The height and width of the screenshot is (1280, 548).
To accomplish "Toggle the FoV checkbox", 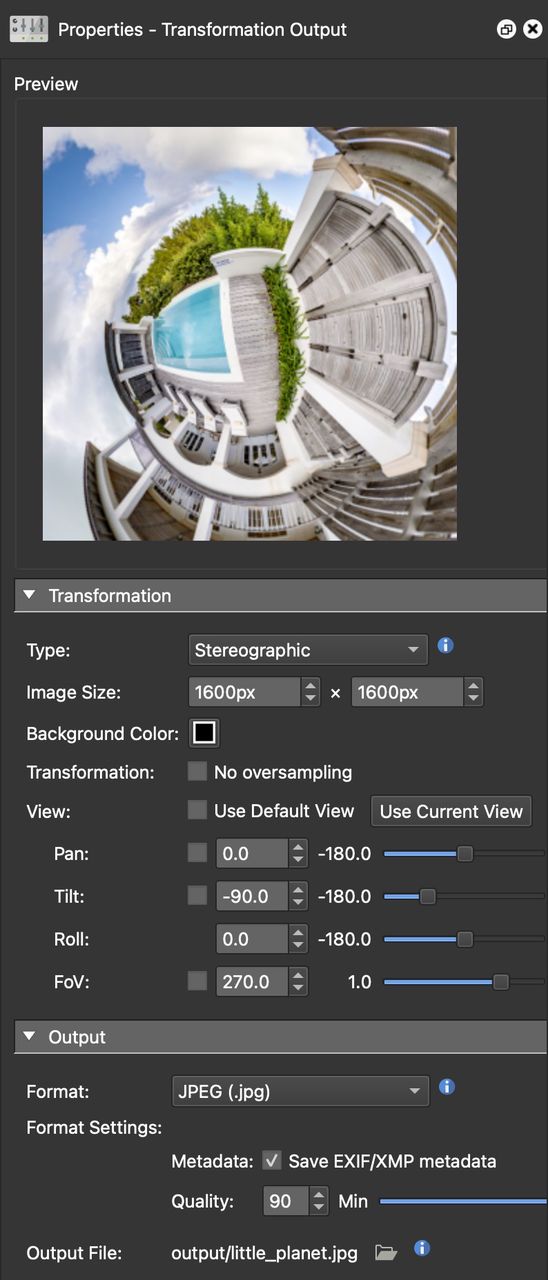I will point(198,982).
